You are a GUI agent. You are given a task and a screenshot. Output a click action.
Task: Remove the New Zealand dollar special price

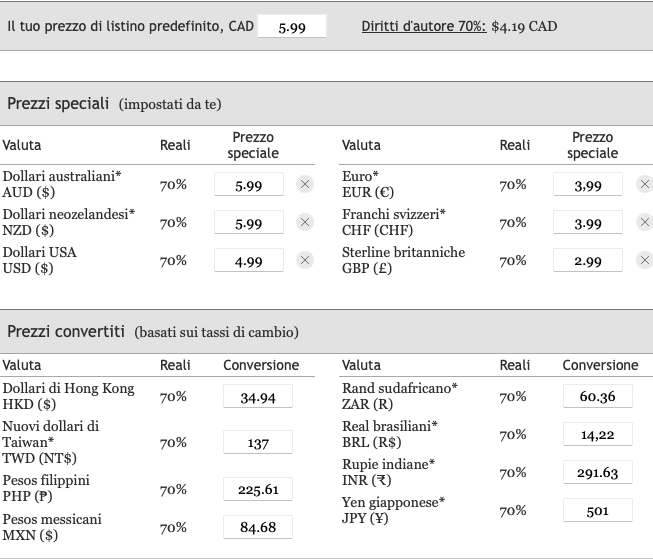(x=305, y=223)
